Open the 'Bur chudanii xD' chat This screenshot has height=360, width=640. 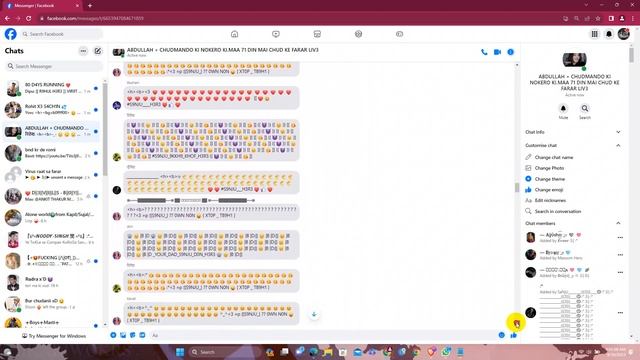tap(52, 304)
